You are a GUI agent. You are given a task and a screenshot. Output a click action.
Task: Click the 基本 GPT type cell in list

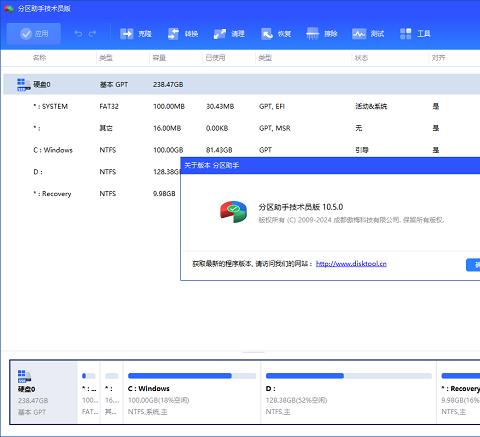[x=114, y=85]
